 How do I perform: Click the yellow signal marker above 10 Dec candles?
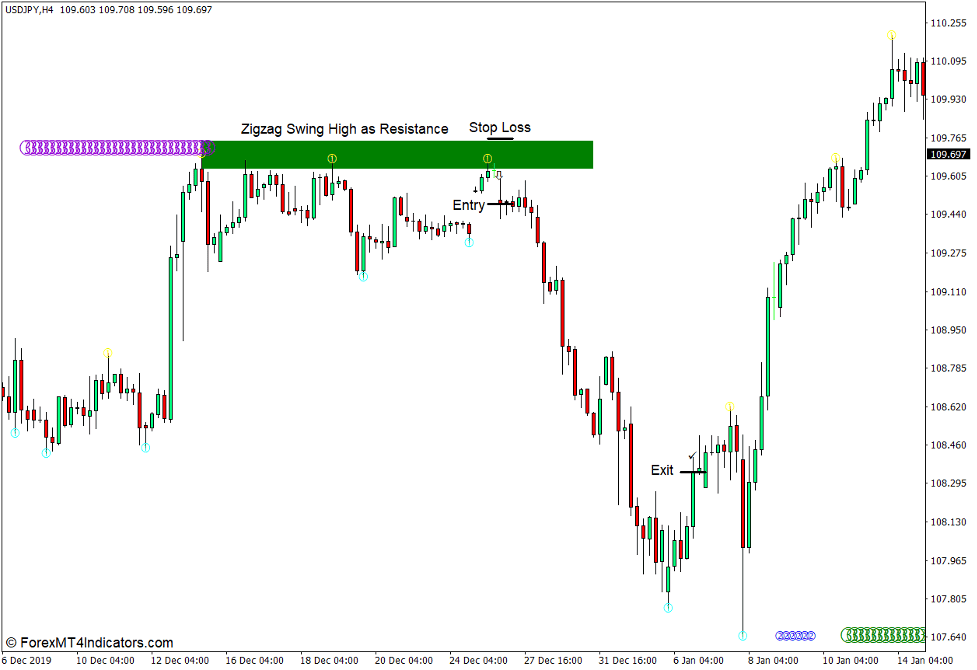pyautogui.click(x=108, y=350)
